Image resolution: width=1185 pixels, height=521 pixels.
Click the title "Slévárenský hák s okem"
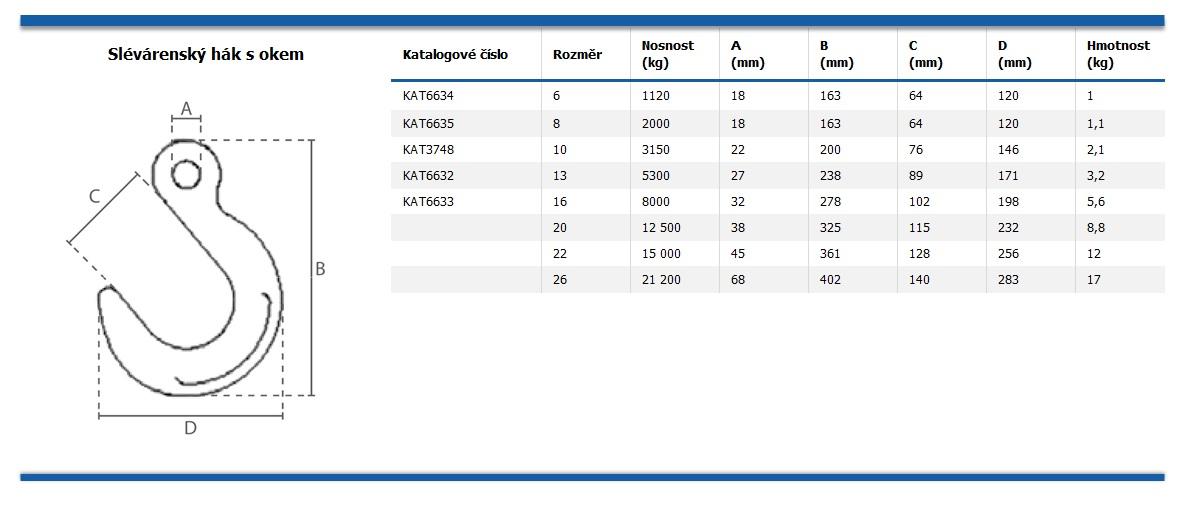(x=206, y=55)
